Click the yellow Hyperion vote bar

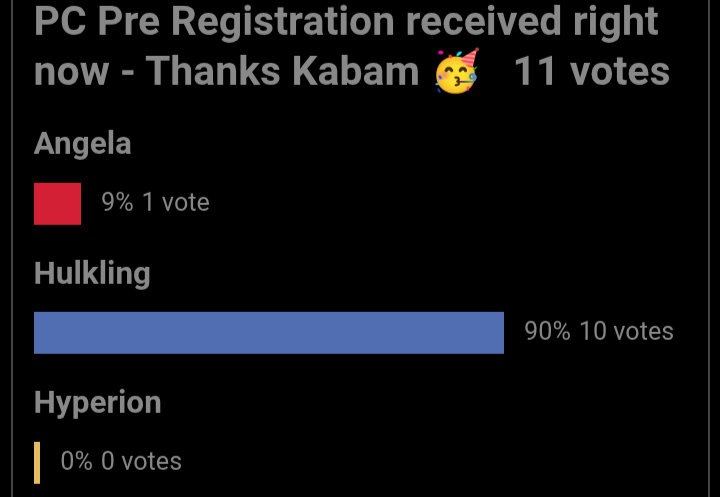pyautogui.click(x=37, y=463)
